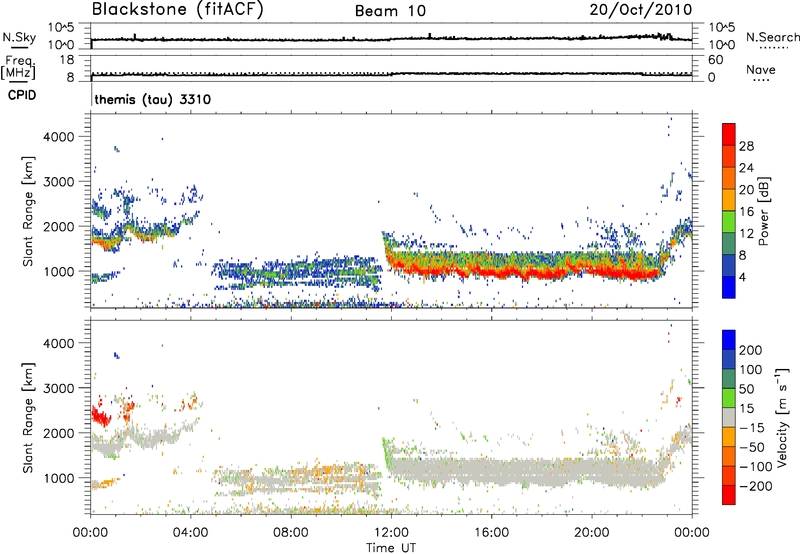800x554 pixels.
Task: Click the gray -15 to 15 Velocity segment
Action: tap(729, 417)
